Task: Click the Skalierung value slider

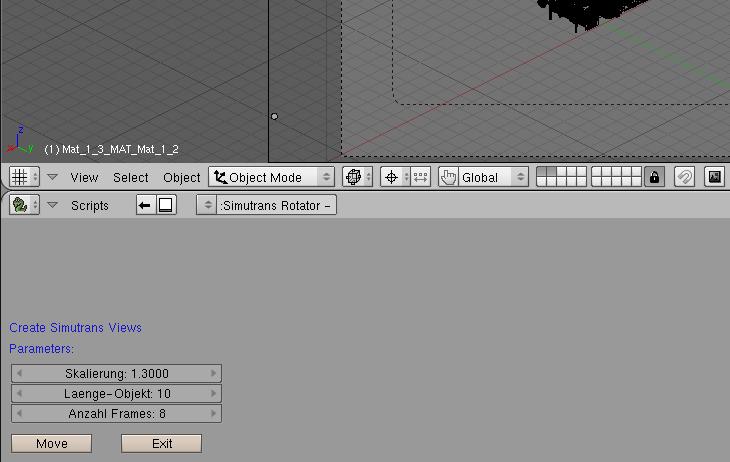Action: (x=116, y=373)
